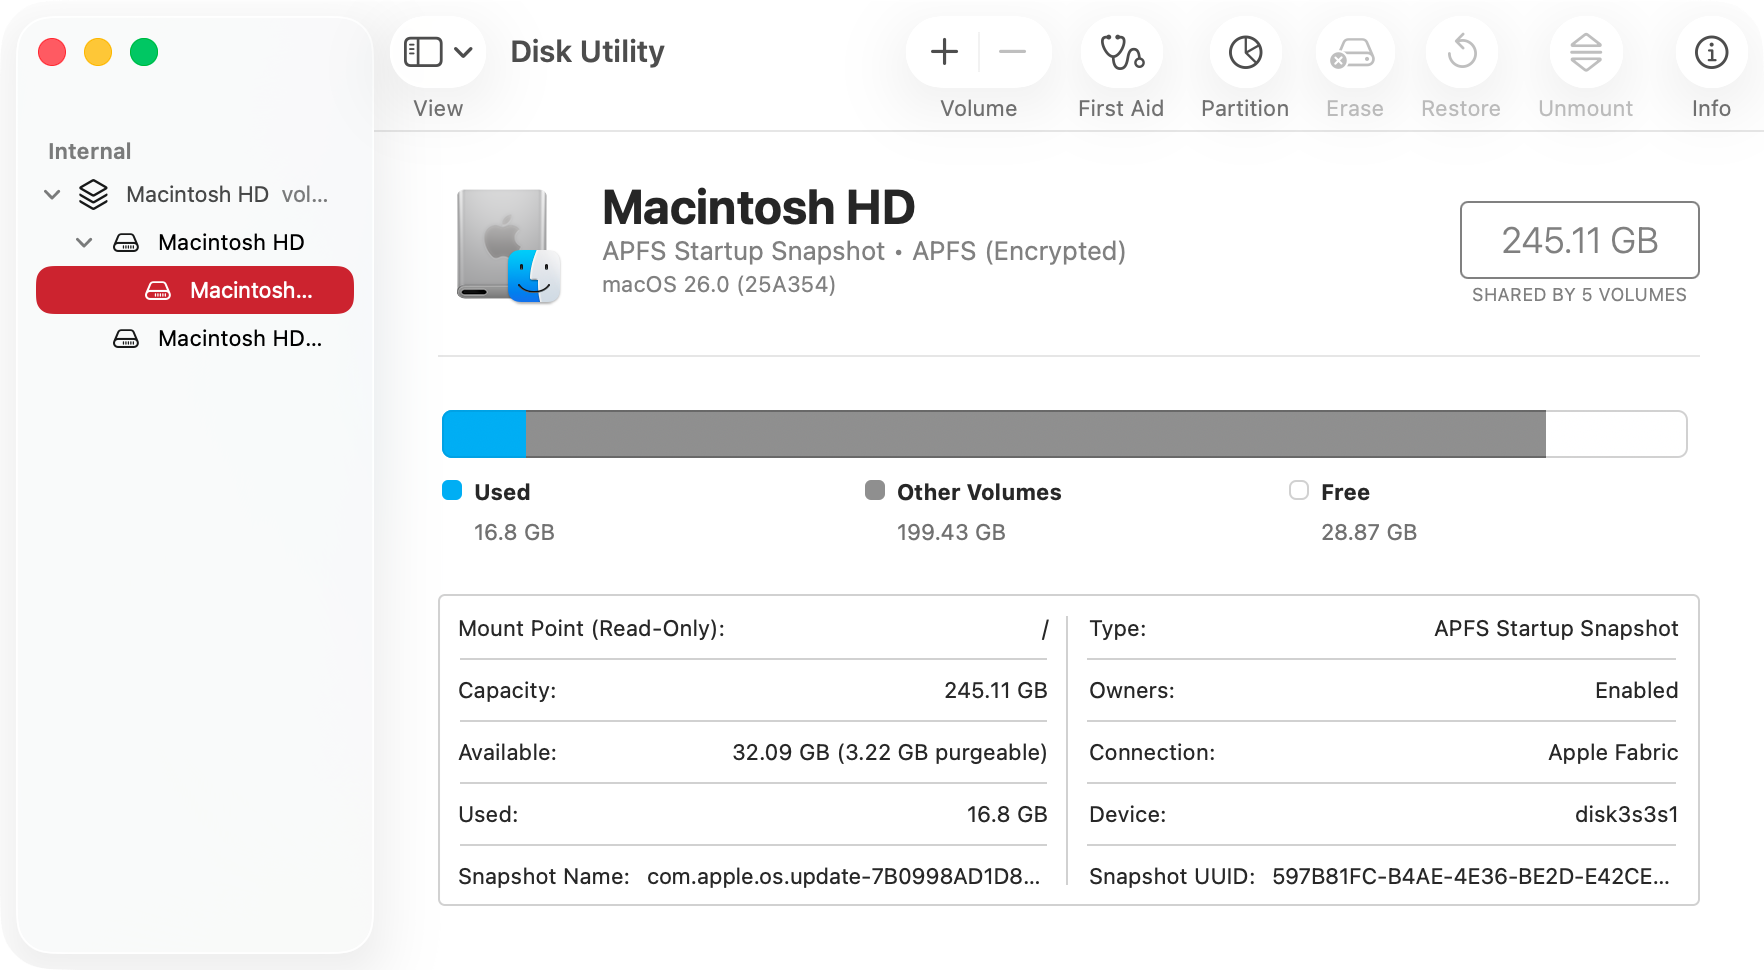The width and height of the screenshot is (1764, 970).
Task: Toggle the Other Volumes legend swatch
Action: (x=876, y=491)
